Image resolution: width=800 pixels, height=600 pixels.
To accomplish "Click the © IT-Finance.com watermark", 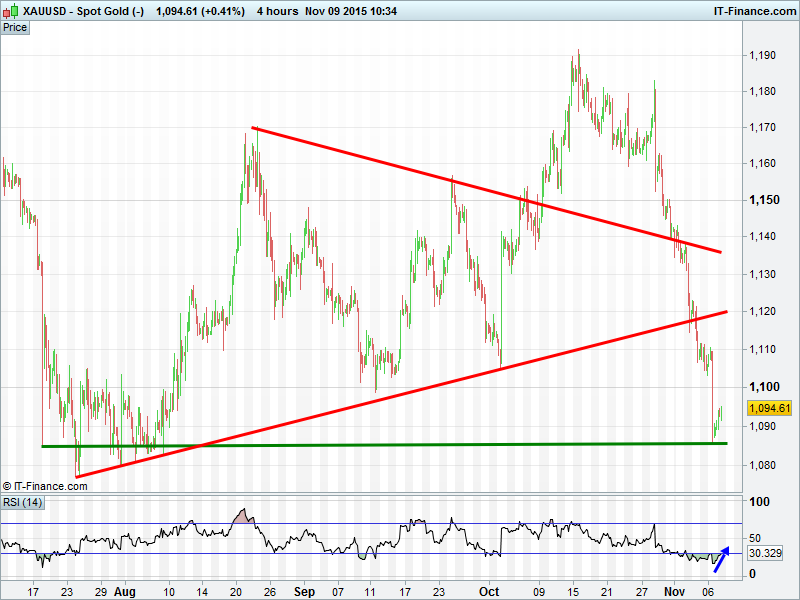I will click(45, 486).
